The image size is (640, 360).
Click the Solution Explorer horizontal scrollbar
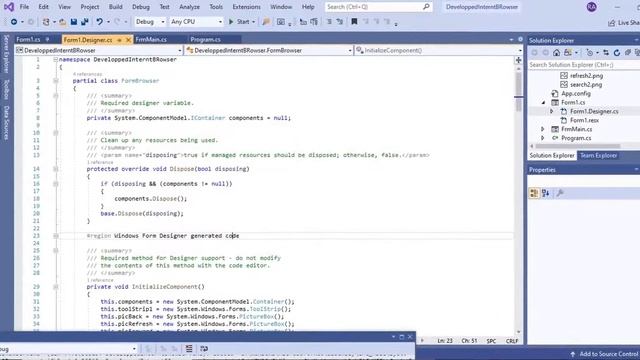coord(578,146)
